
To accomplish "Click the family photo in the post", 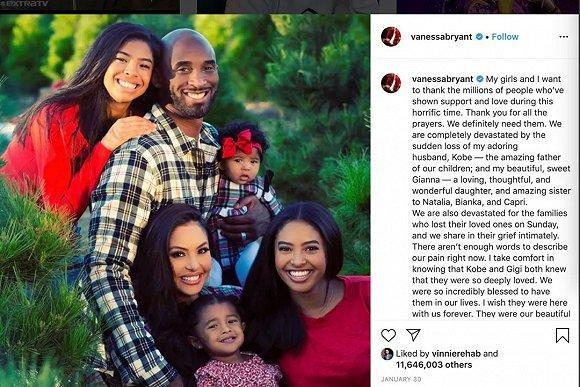I will 185,201.
